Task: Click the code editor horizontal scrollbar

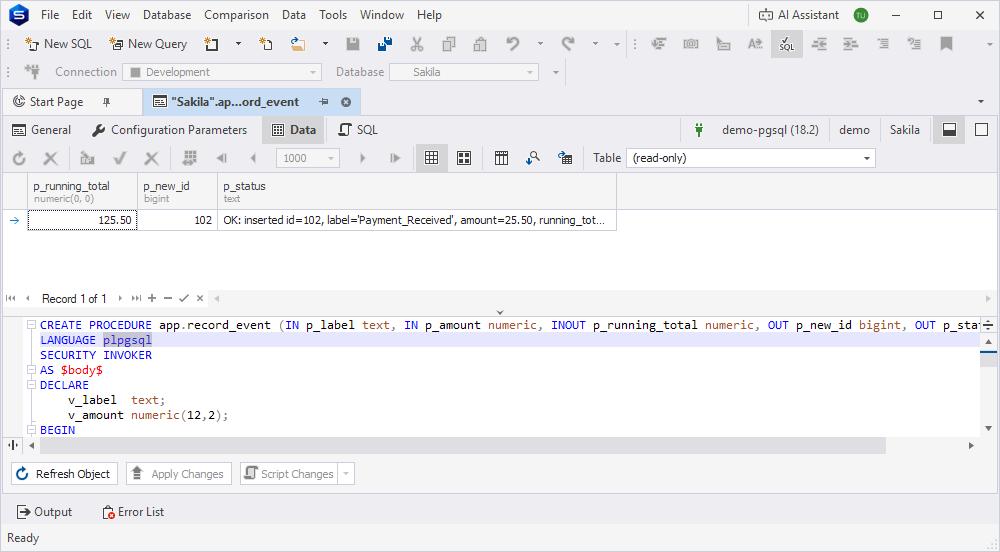Action: coord(462,446)
